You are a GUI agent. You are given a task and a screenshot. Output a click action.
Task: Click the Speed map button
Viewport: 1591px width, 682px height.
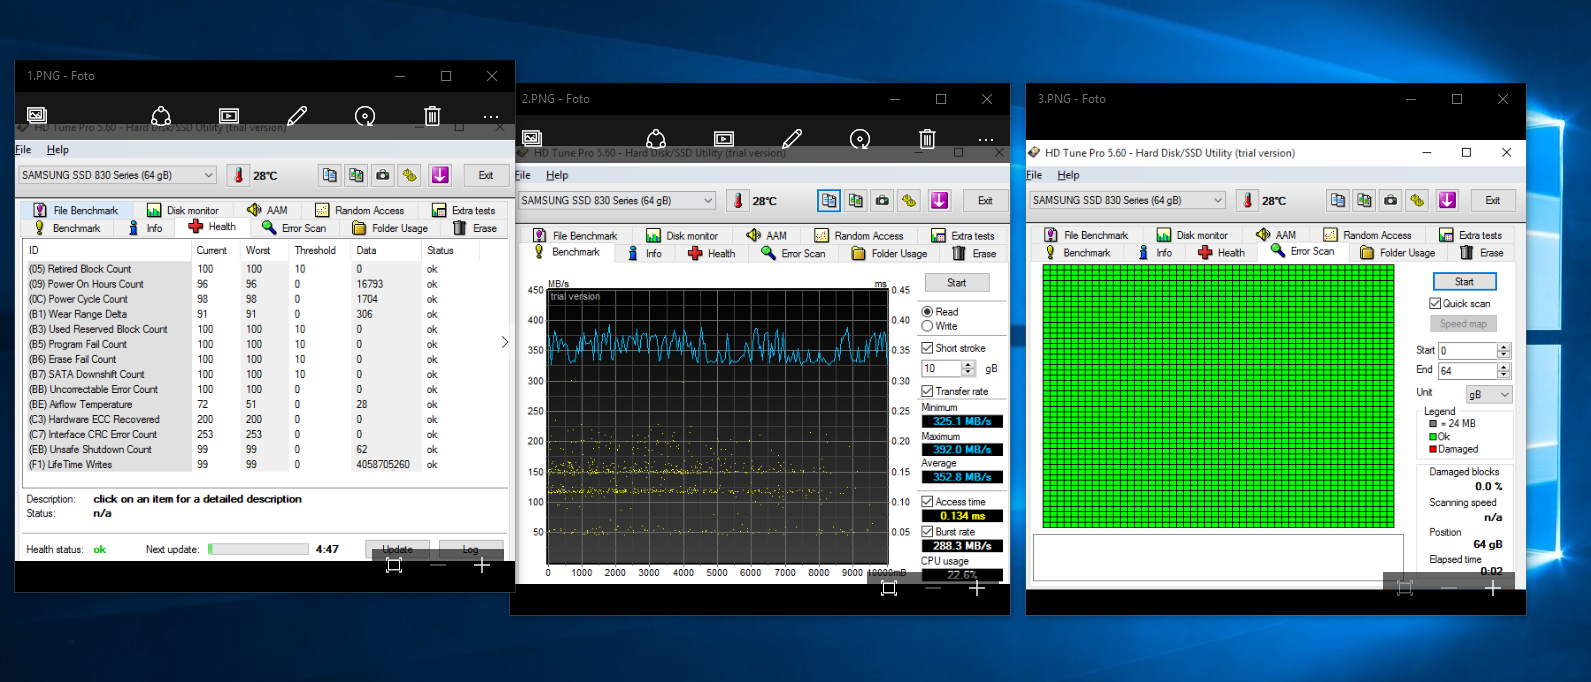click(1463, 324)
